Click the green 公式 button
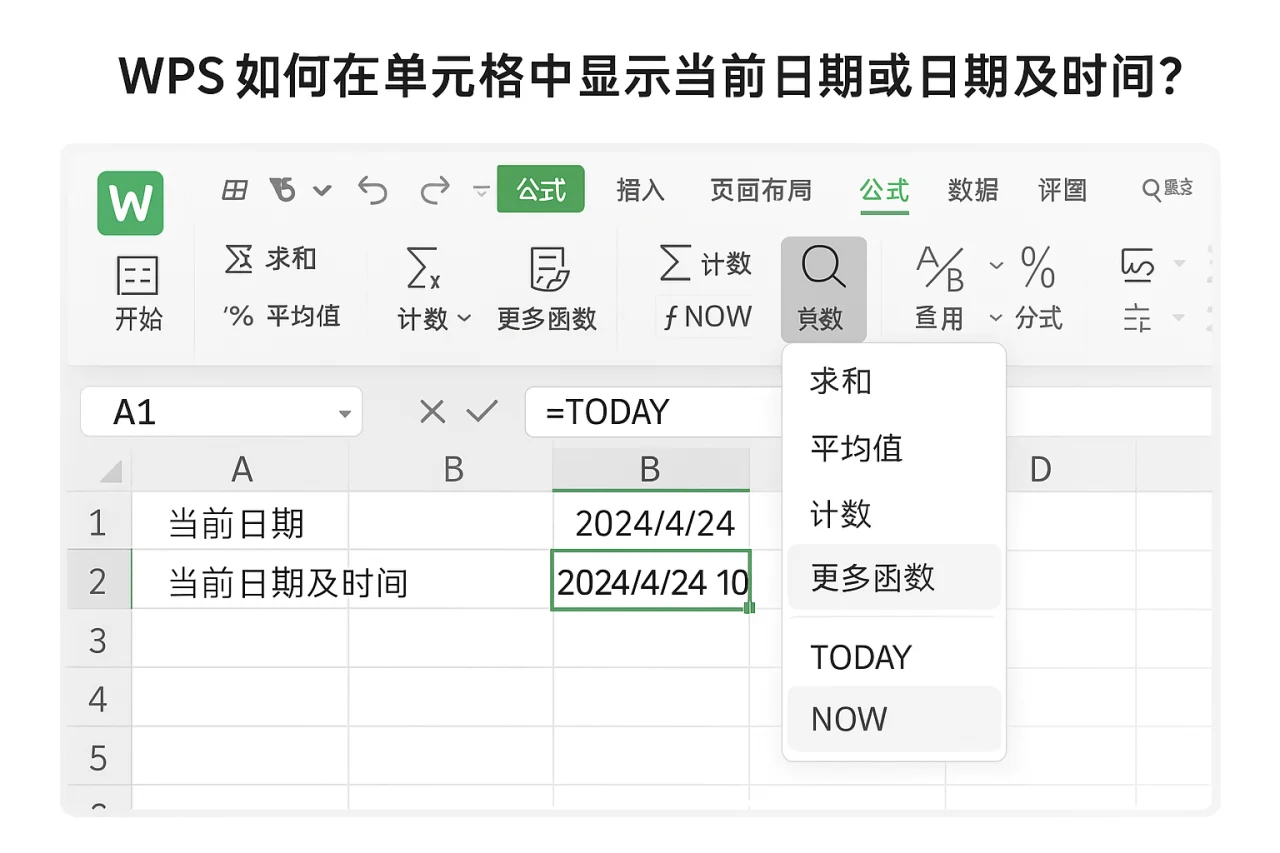1280x853 pixels. coord(540,188)
